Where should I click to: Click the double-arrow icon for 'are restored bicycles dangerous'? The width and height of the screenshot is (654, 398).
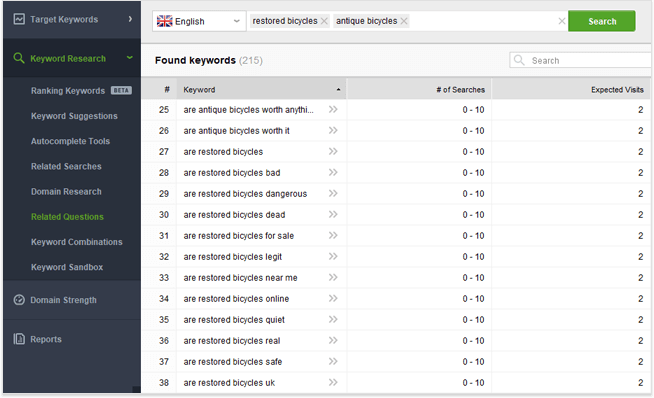[333, 194]
